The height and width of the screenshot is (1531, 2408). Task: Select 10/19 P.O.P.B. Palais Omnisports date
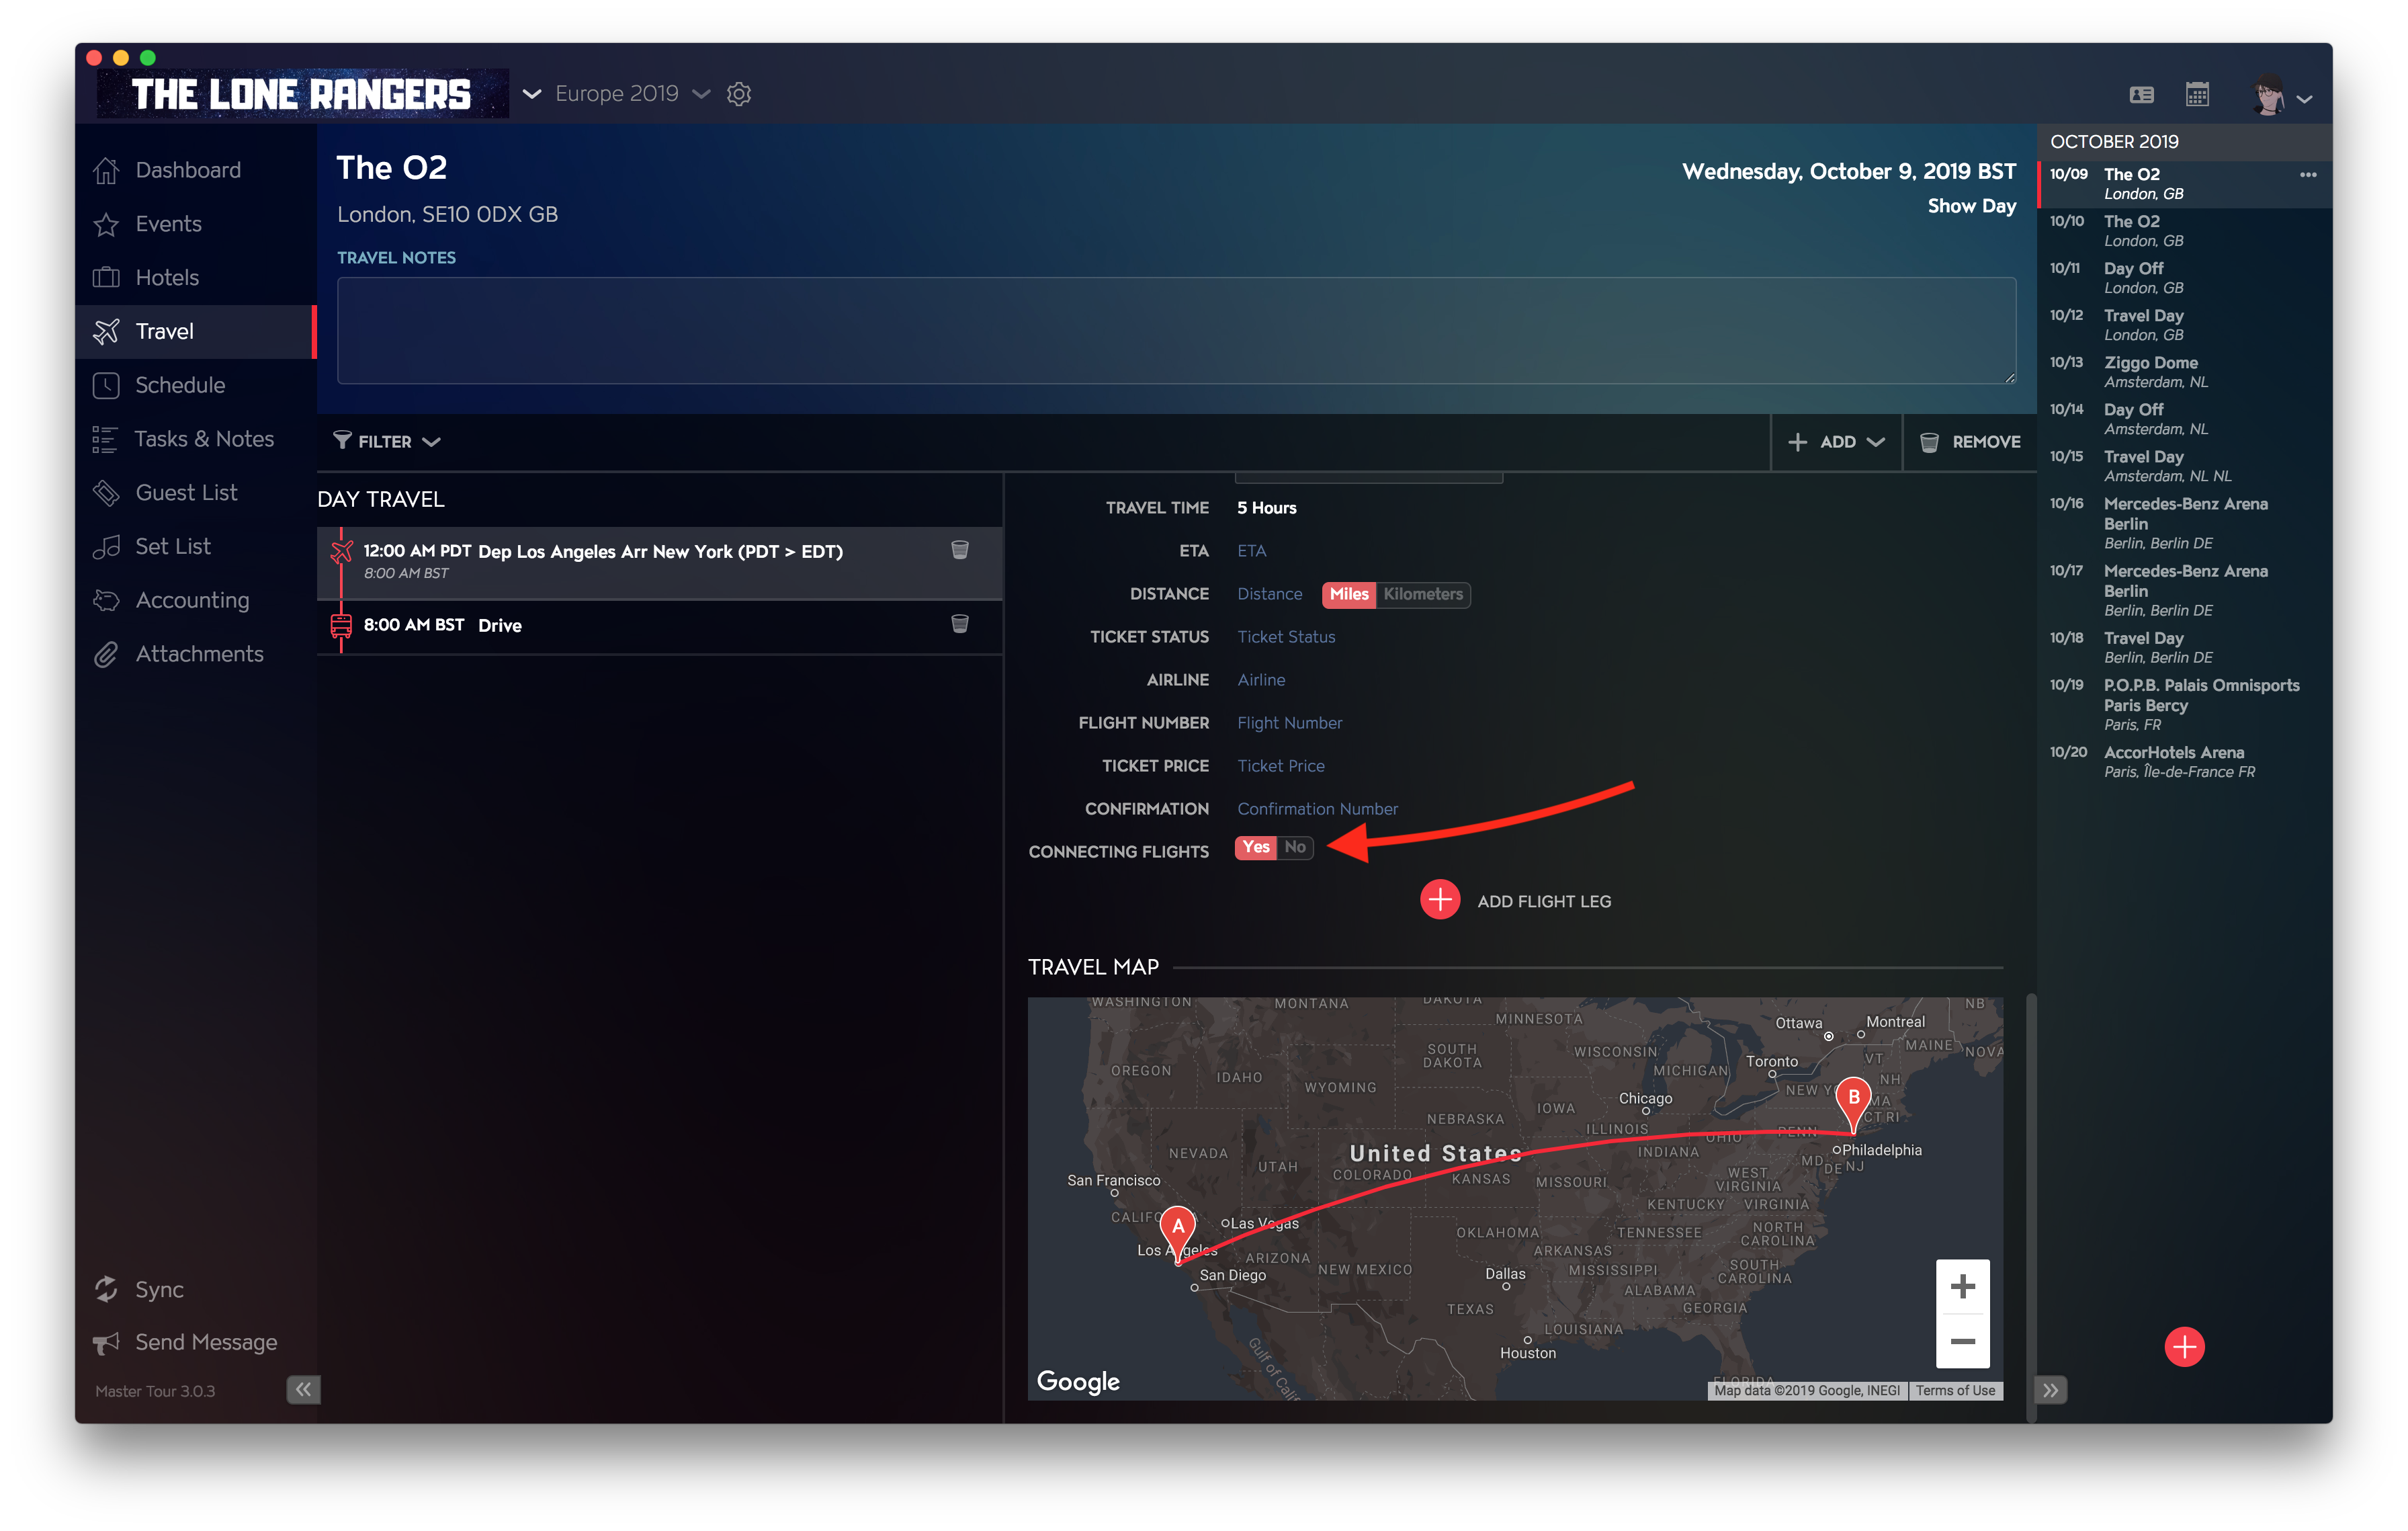[x=2185, y=704]
